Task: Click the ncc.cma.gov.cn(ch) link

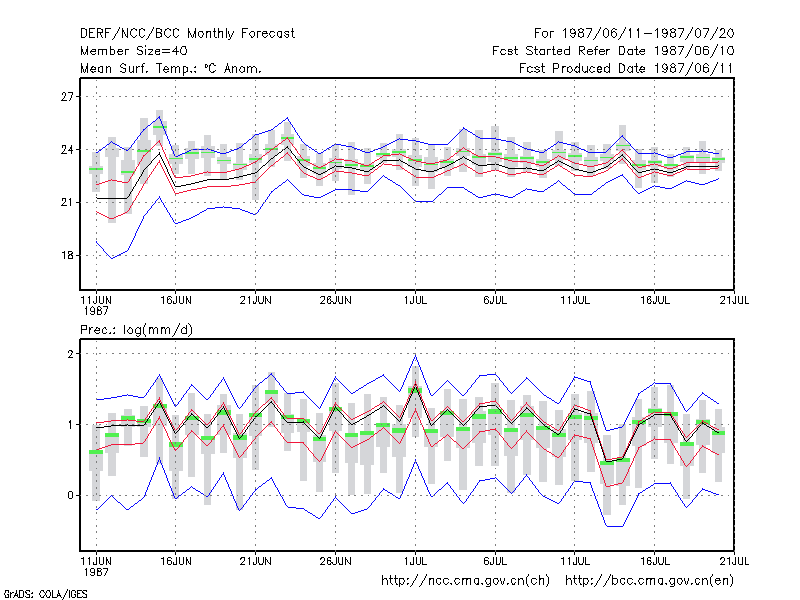Action: [465, 581]
